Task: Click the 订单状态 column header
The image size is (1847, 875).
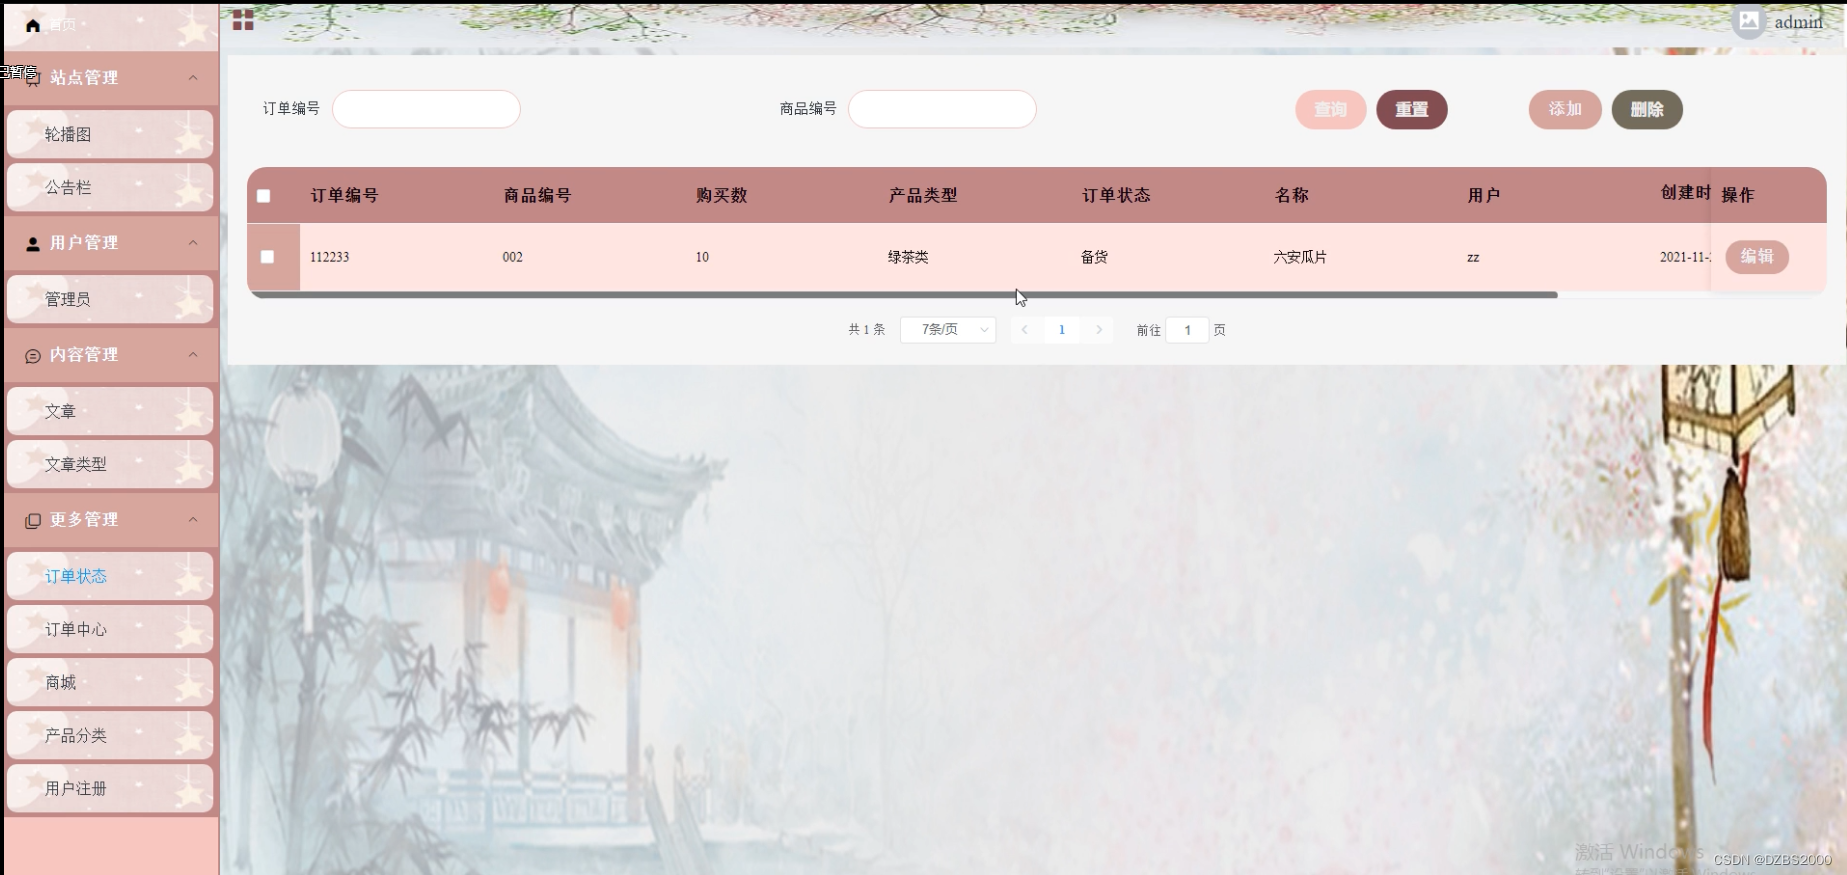Action: pos(1116,195)
